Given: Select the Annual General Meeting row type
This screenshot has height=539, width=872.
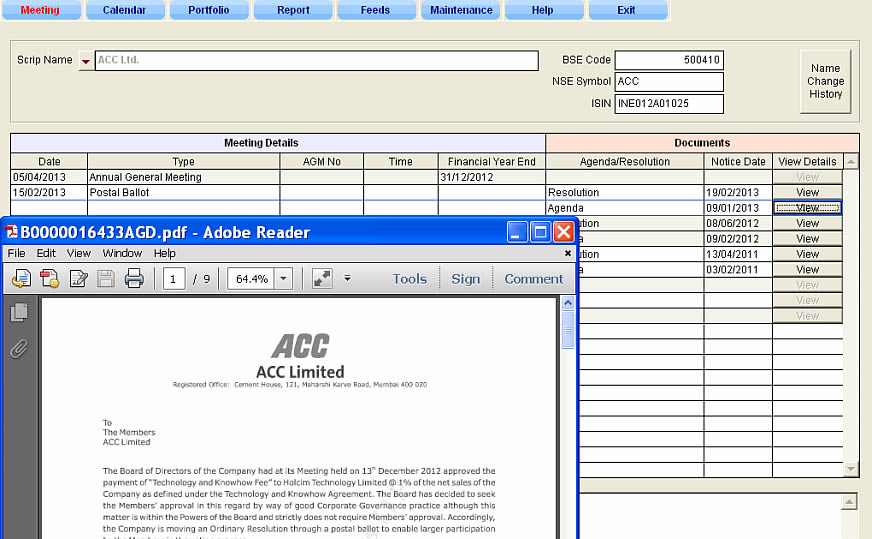Looking at the screenshot, I should click(184, 177).
